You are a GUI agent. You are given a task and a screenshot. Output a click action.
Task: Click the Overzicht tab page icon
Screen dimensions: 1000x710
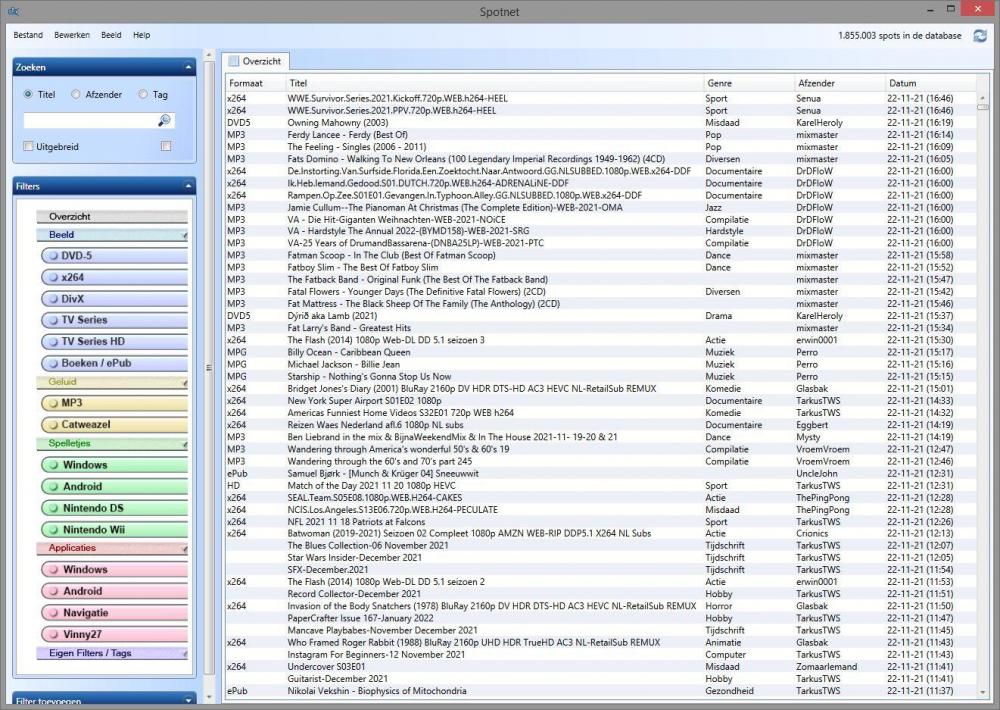point(234,62)
